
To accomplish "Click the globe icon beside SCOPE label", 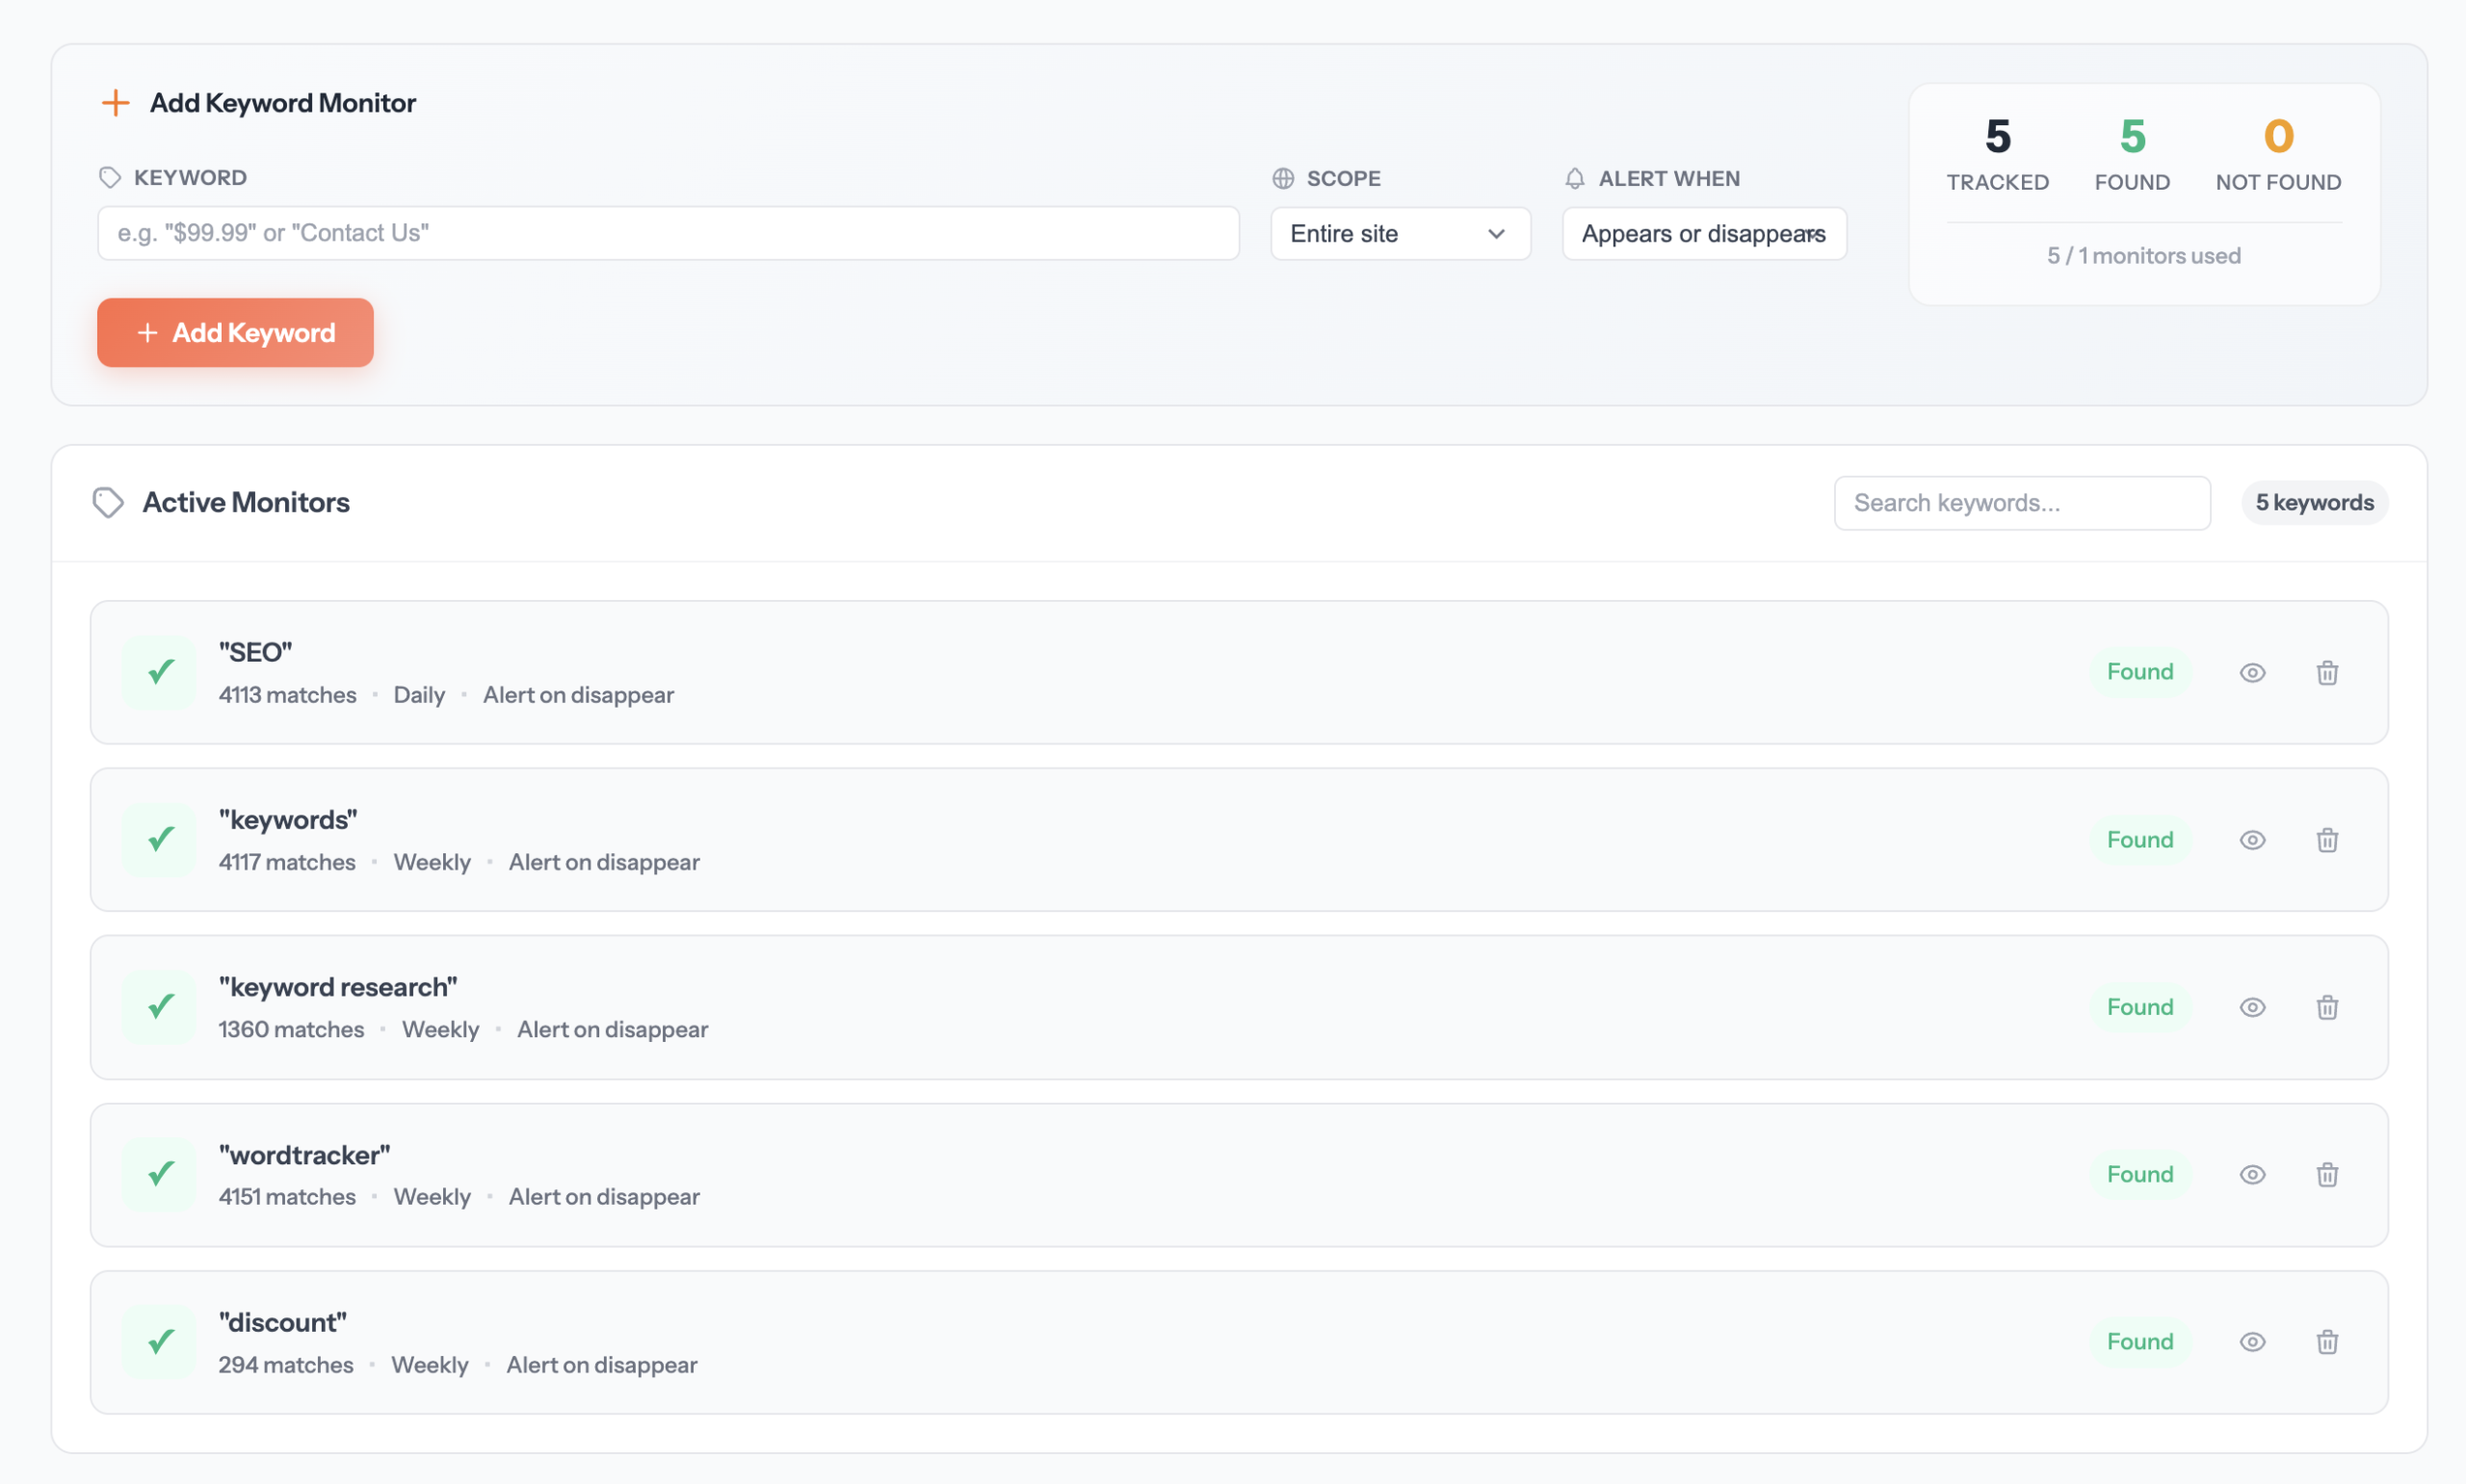I will tap(1285, 177).
